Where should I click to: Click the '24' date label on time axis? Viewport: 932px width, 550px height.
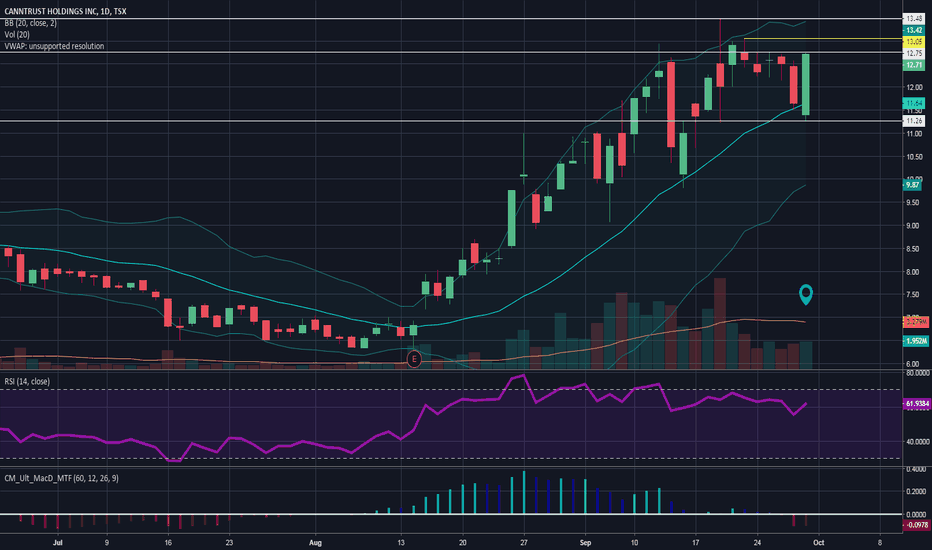click(x=757, y=542)
